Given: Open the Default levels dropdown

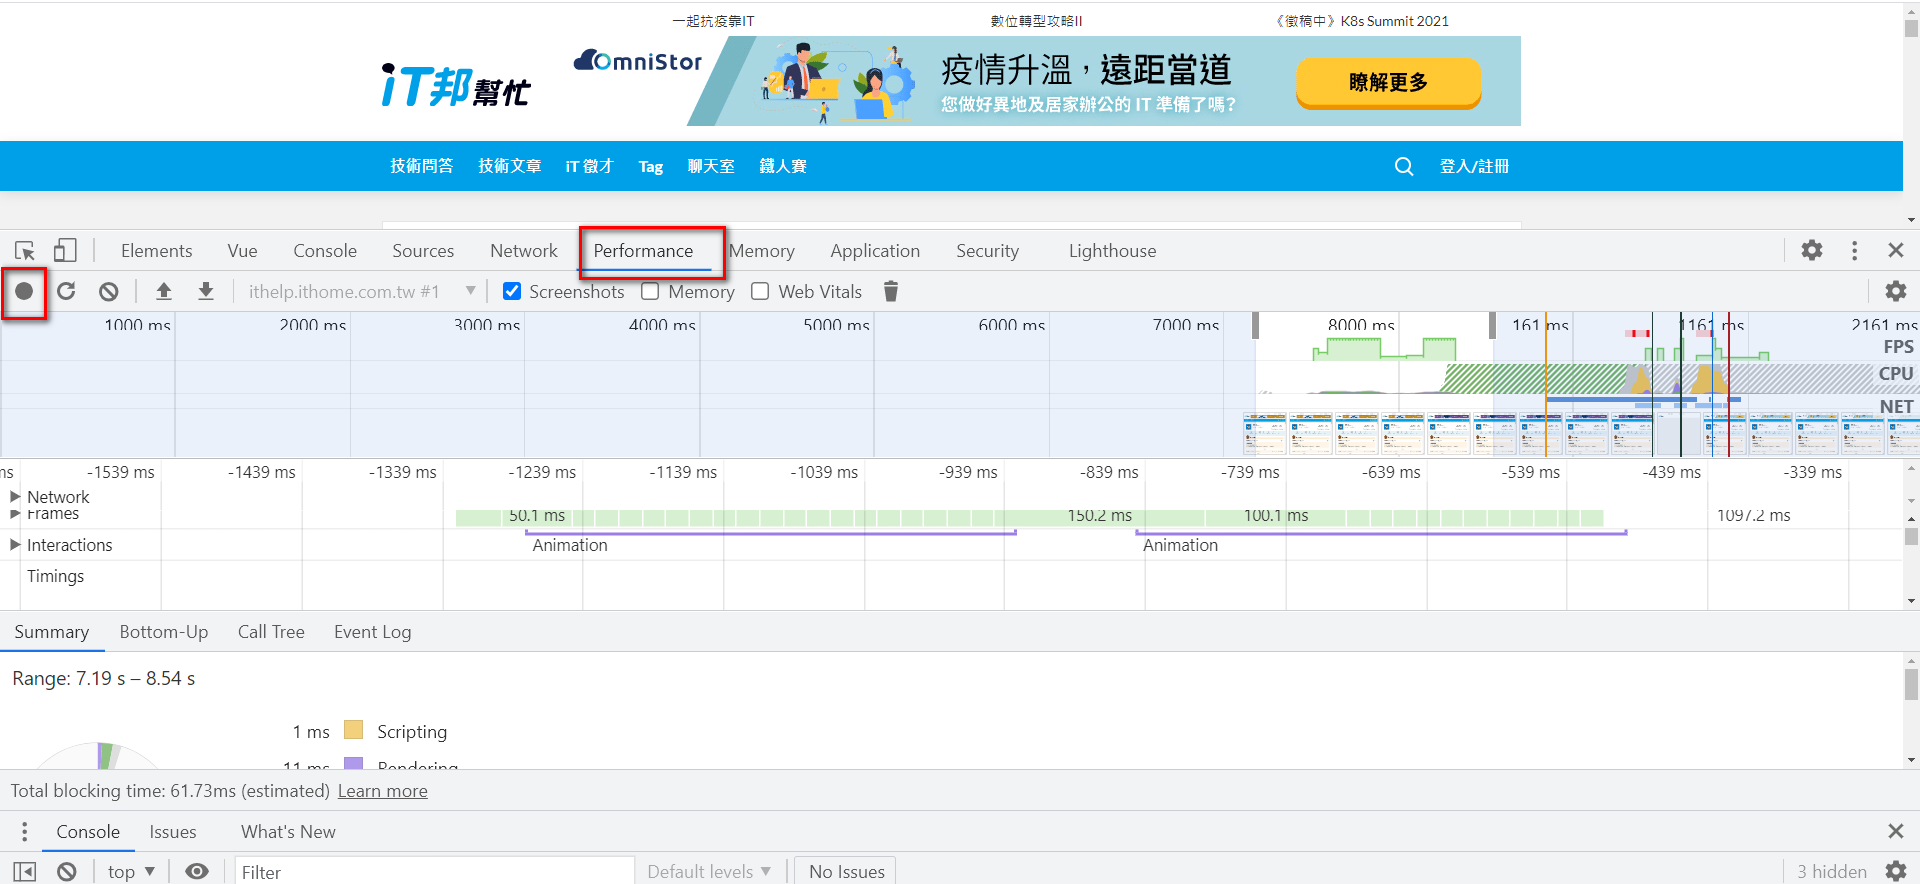Looking at the screenshot, I should click(709, 872).
